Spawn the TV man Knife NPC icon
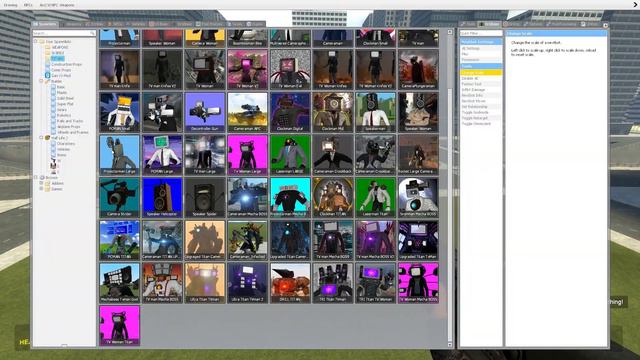640x360 pixels. click(x=119, y=69)
